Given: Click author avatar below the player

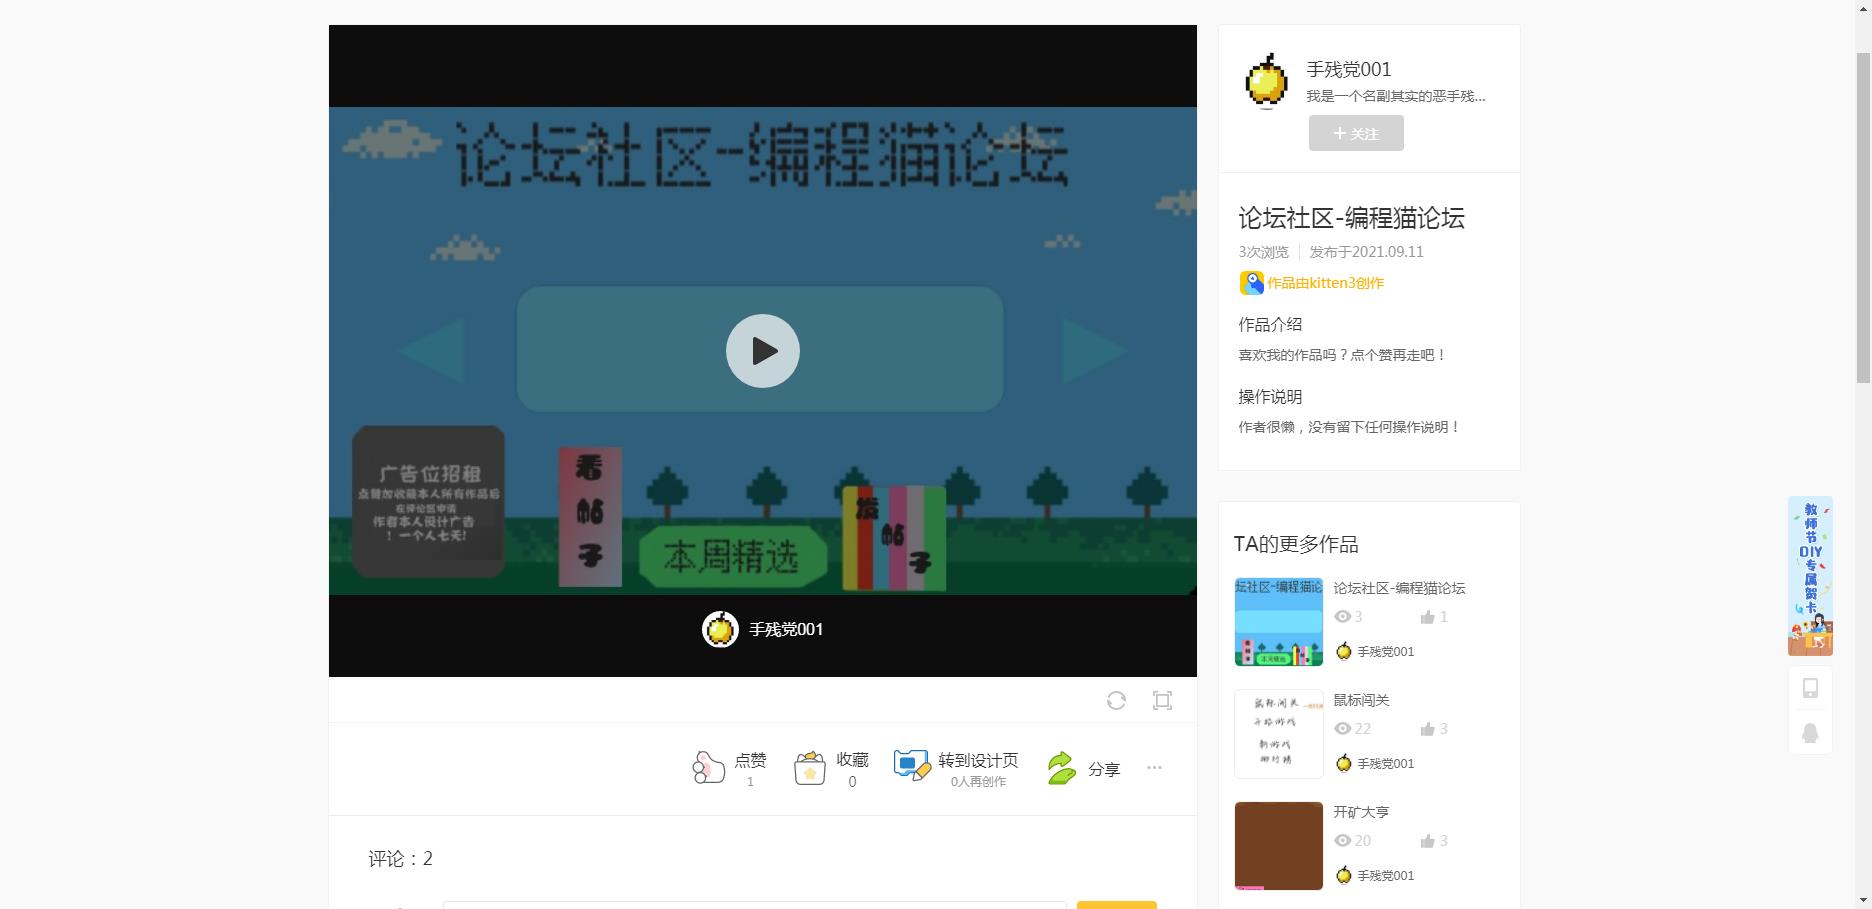Looking at the screenshot, I should click(720, 629).
